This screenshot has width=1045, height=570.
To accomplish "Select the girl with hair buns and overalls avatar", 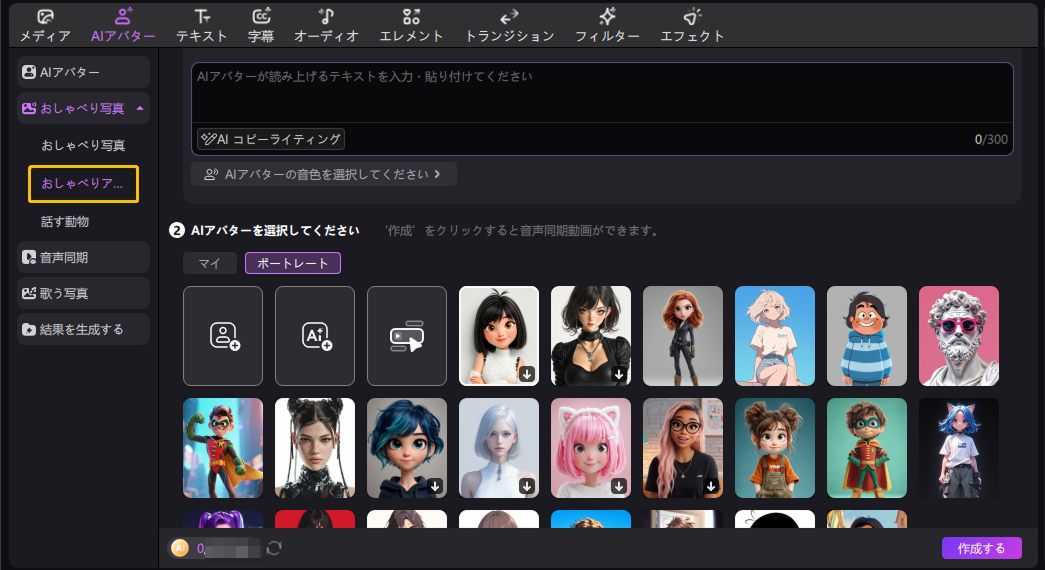I will coord(774,448).
